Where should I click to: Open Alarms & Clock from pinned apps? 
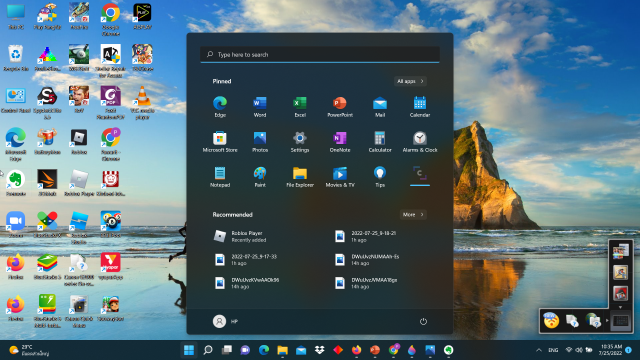click(x=420, y=142)
